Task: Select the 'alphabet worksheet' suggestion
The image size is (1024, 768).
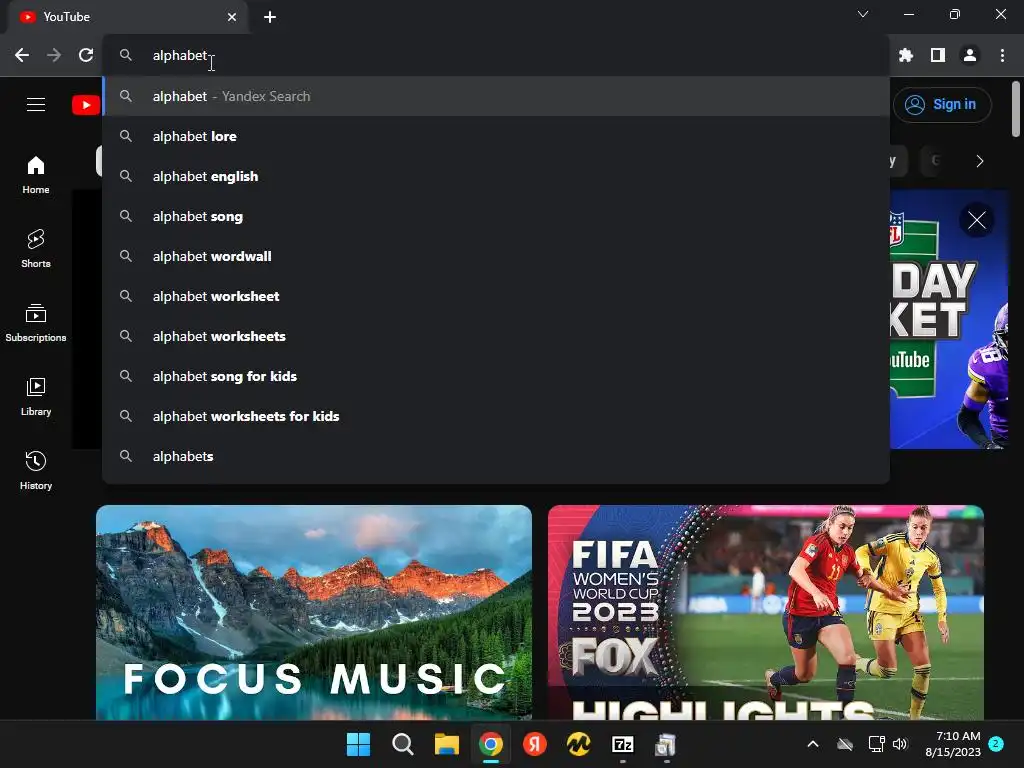Action: tap(496, 296)
